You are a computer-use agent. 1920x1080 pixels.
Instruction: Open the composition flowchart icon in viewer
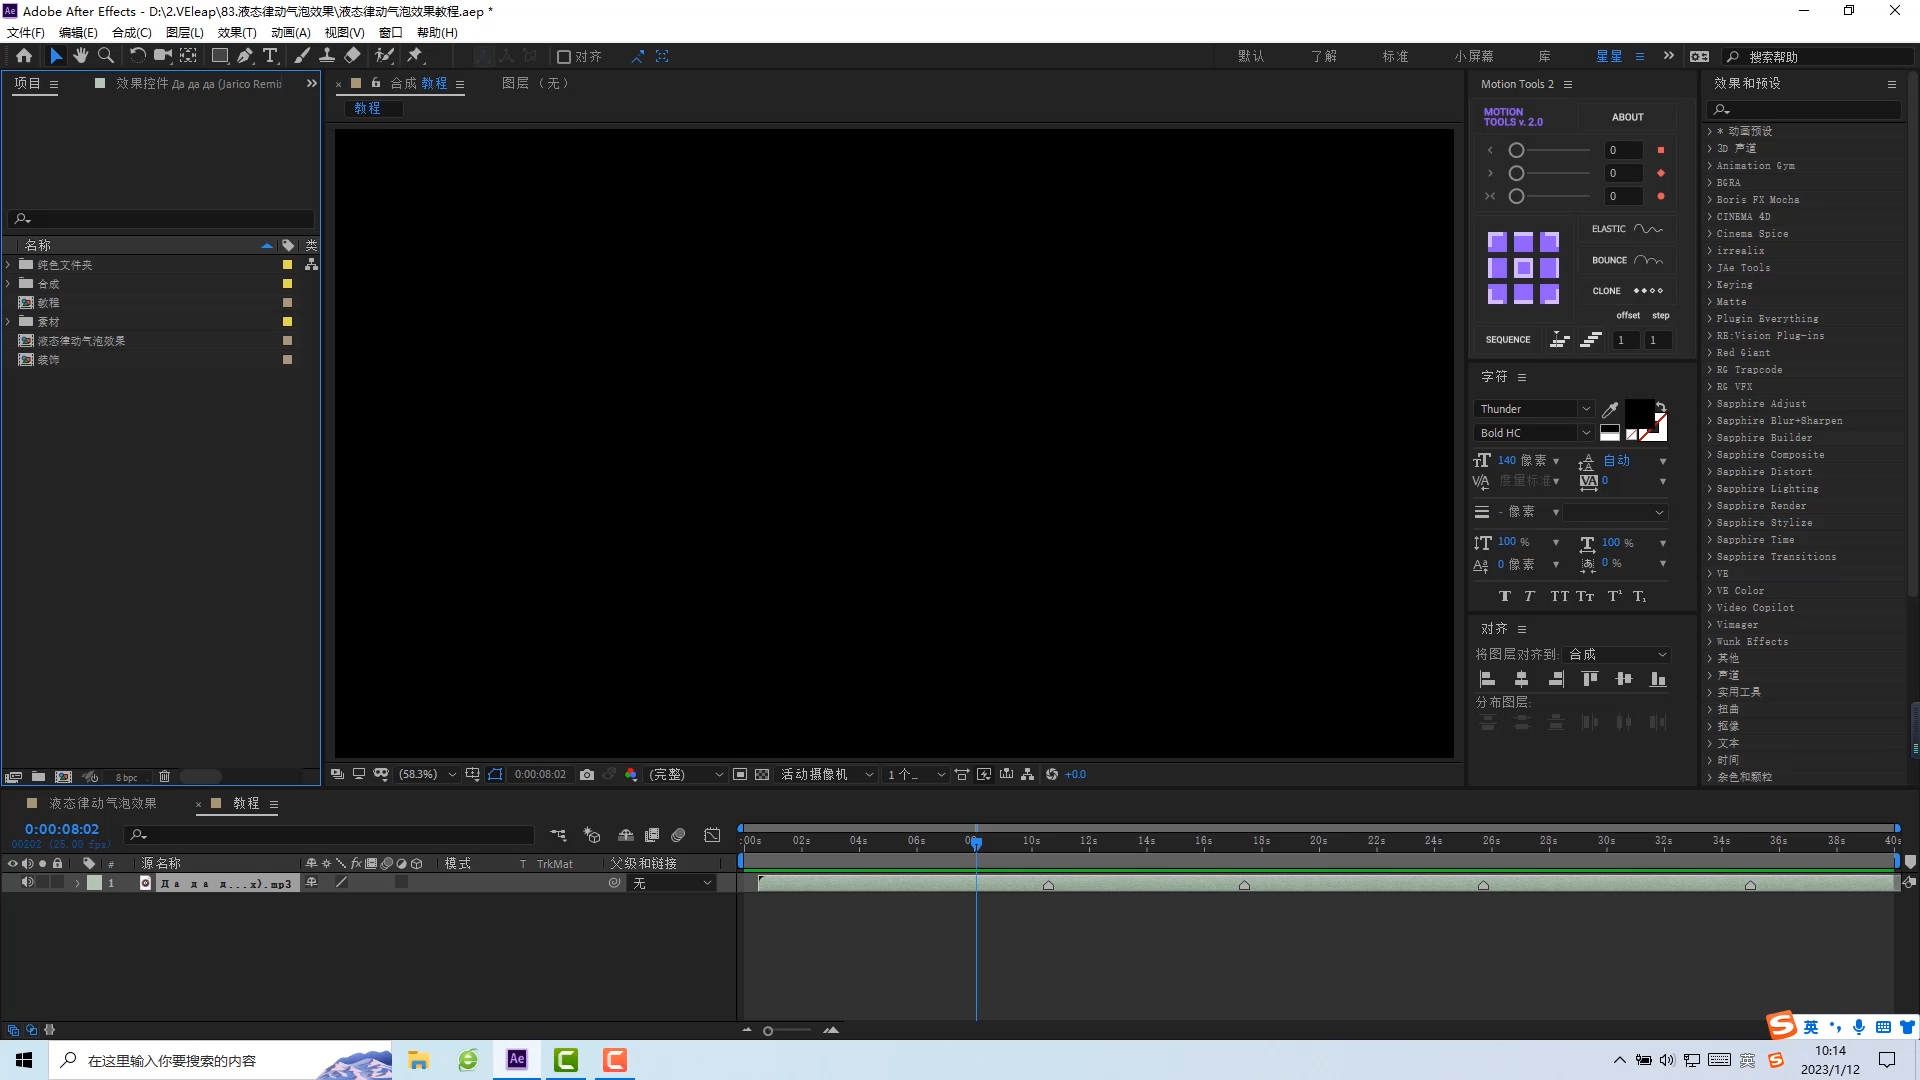coord(1027,775)
